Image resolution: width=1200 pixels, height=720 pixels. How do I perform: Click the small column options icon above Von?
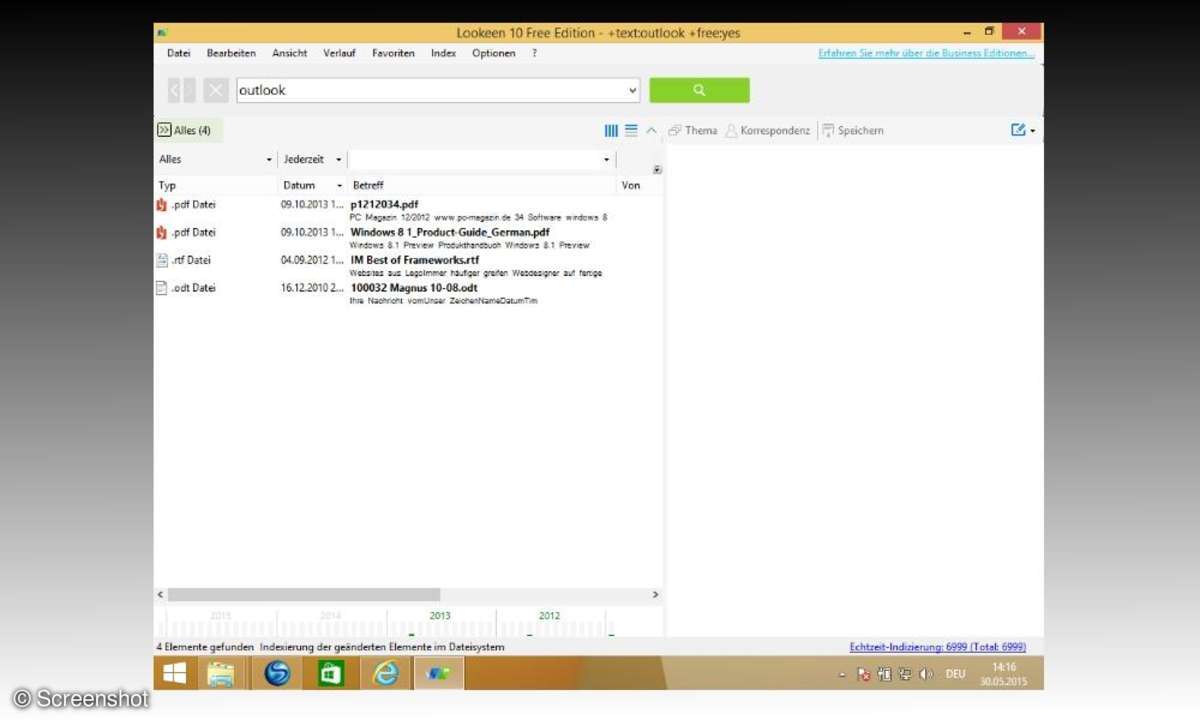pos(657,169)
